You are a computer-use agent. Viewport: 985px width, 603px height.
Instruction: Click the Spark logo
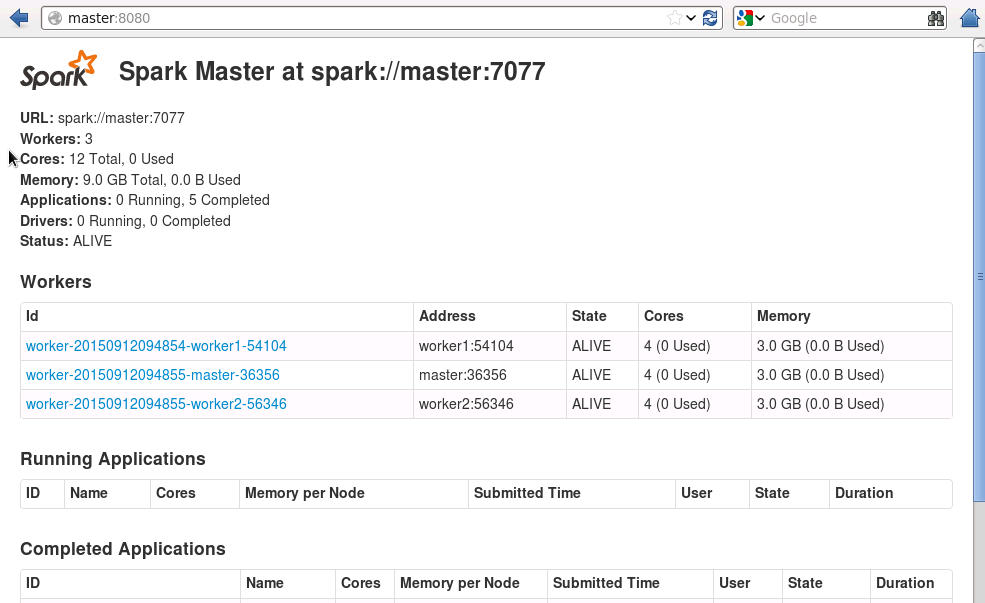coord(58,70)
